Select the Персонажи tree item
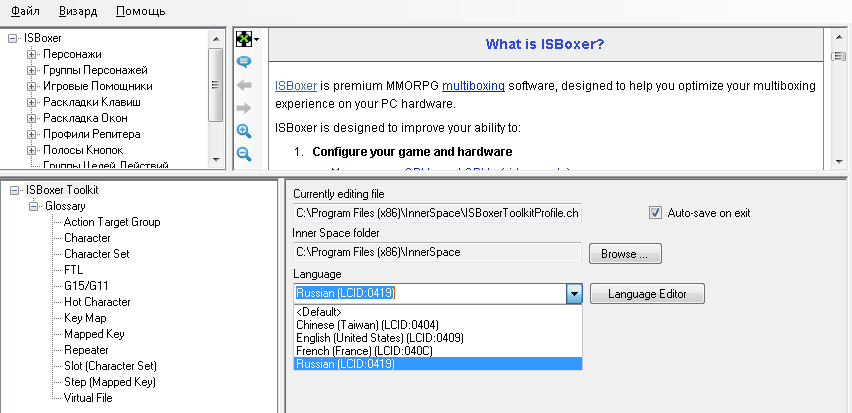852x413 pixels. (x=72, y=54)
